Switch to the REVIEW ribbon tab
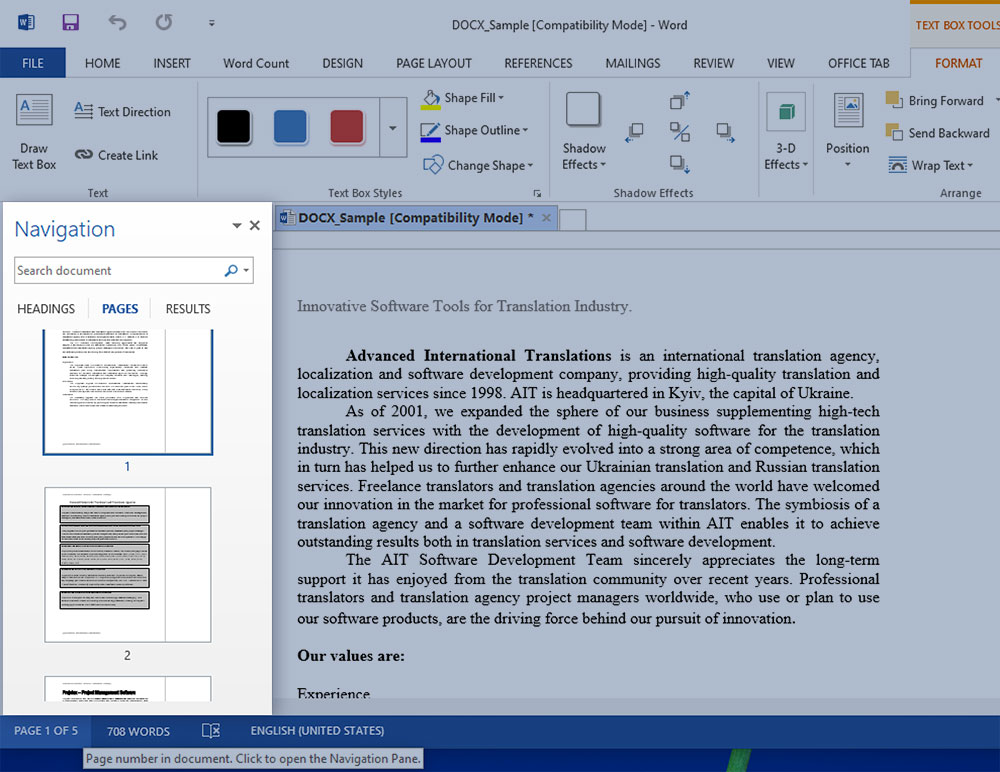Image resolution: width=1000 pixels, height=772 pixels. coord(714,63)
